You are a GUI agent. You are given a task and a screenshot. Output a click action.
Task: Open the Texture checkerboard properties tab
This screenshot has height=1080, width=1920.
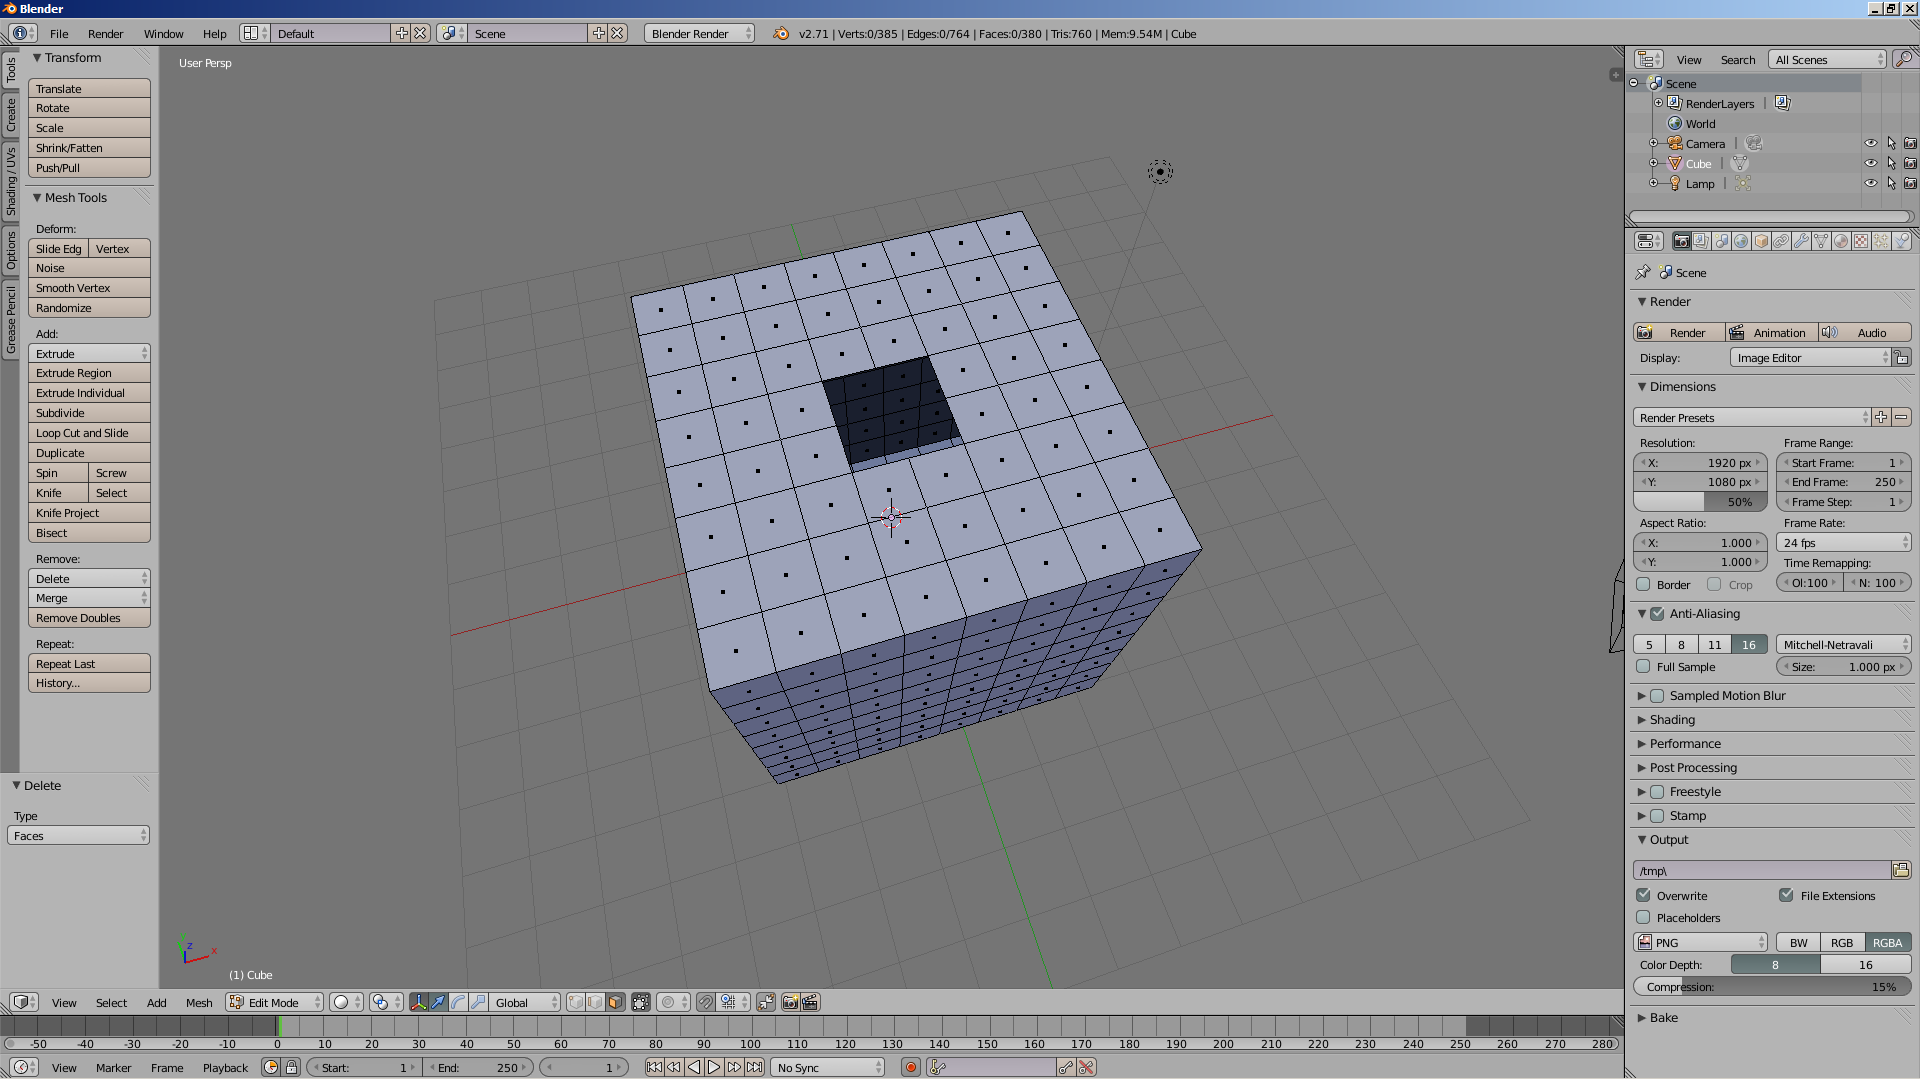1861,241
